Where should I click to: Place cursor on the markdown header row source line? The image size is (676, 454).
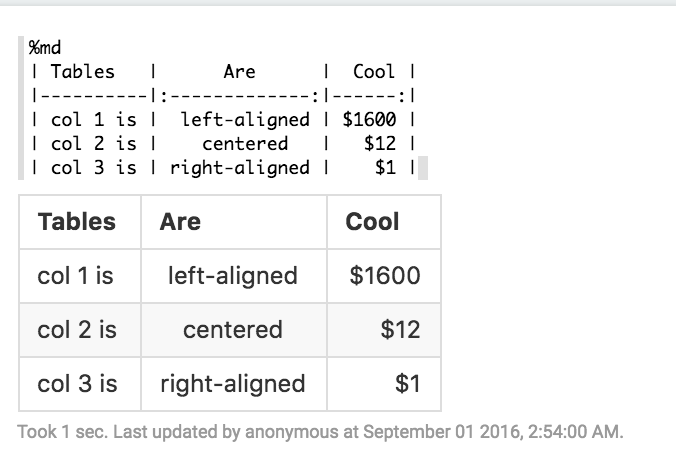[x=222, y=72]
